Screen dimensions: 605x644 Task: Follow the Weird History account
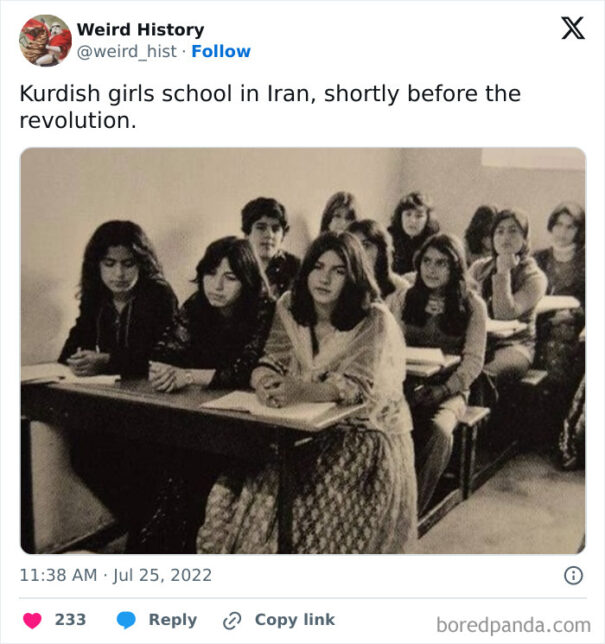click(221, 51)
